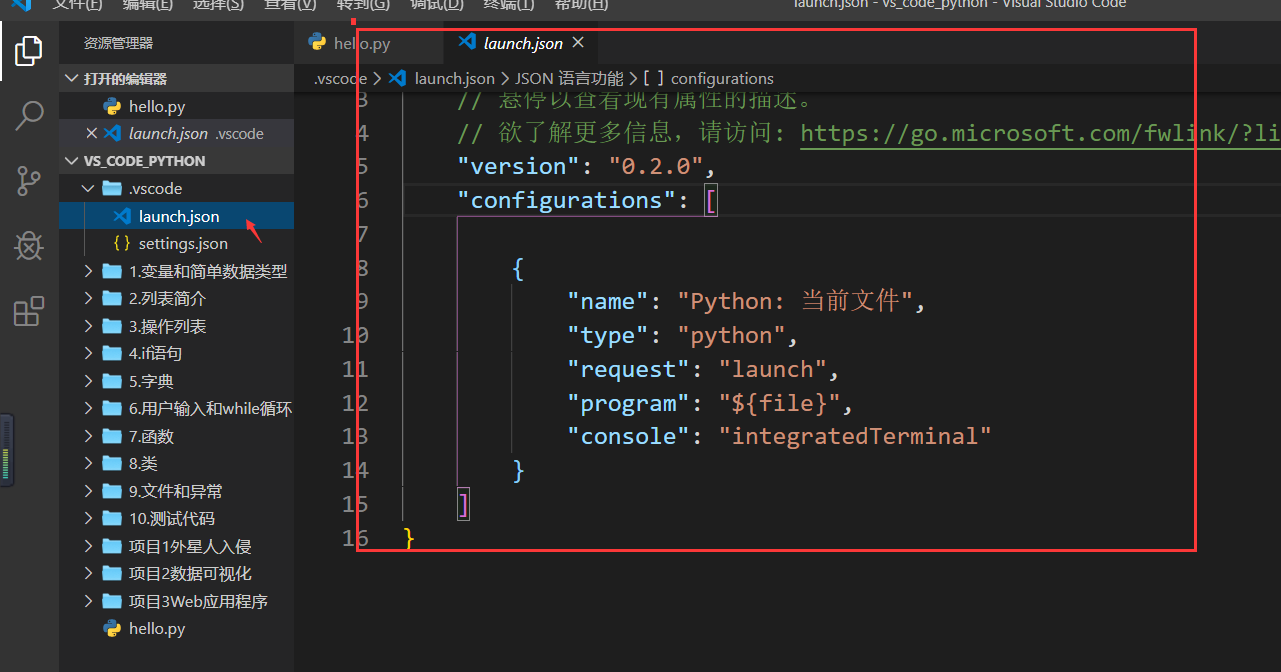Select launch.json highlighted in the .vscode folder
Viewport: 1281px width, 672px height.
[x=180, y=215]
